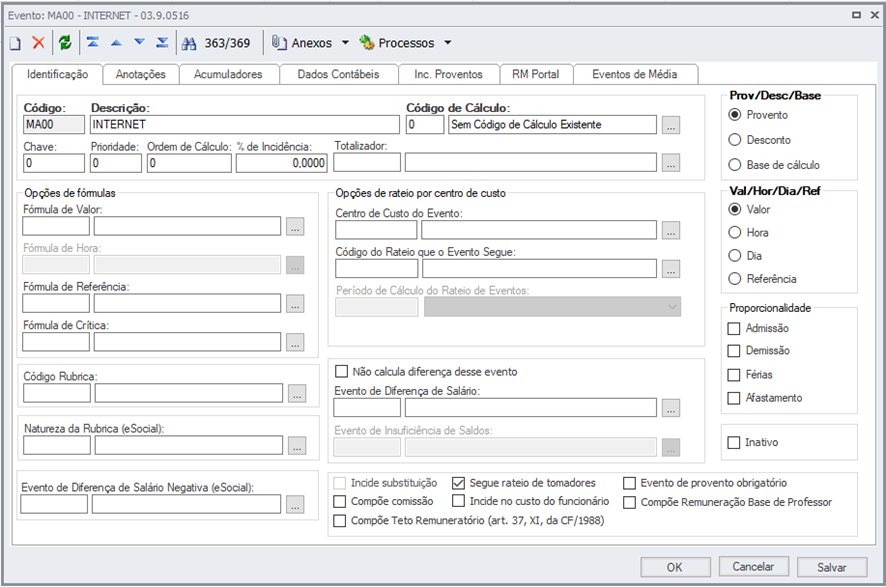
Task: Open lookup for Totalizador
Action: [x=671, y=163]
